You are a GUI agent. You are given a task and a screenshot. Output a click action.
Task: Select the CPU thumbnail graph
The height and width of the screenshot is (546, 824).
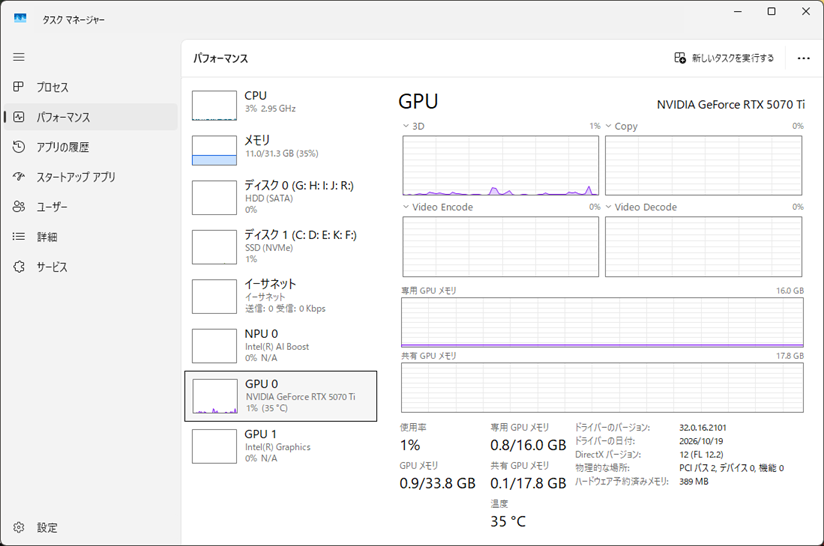pos(214,105)
